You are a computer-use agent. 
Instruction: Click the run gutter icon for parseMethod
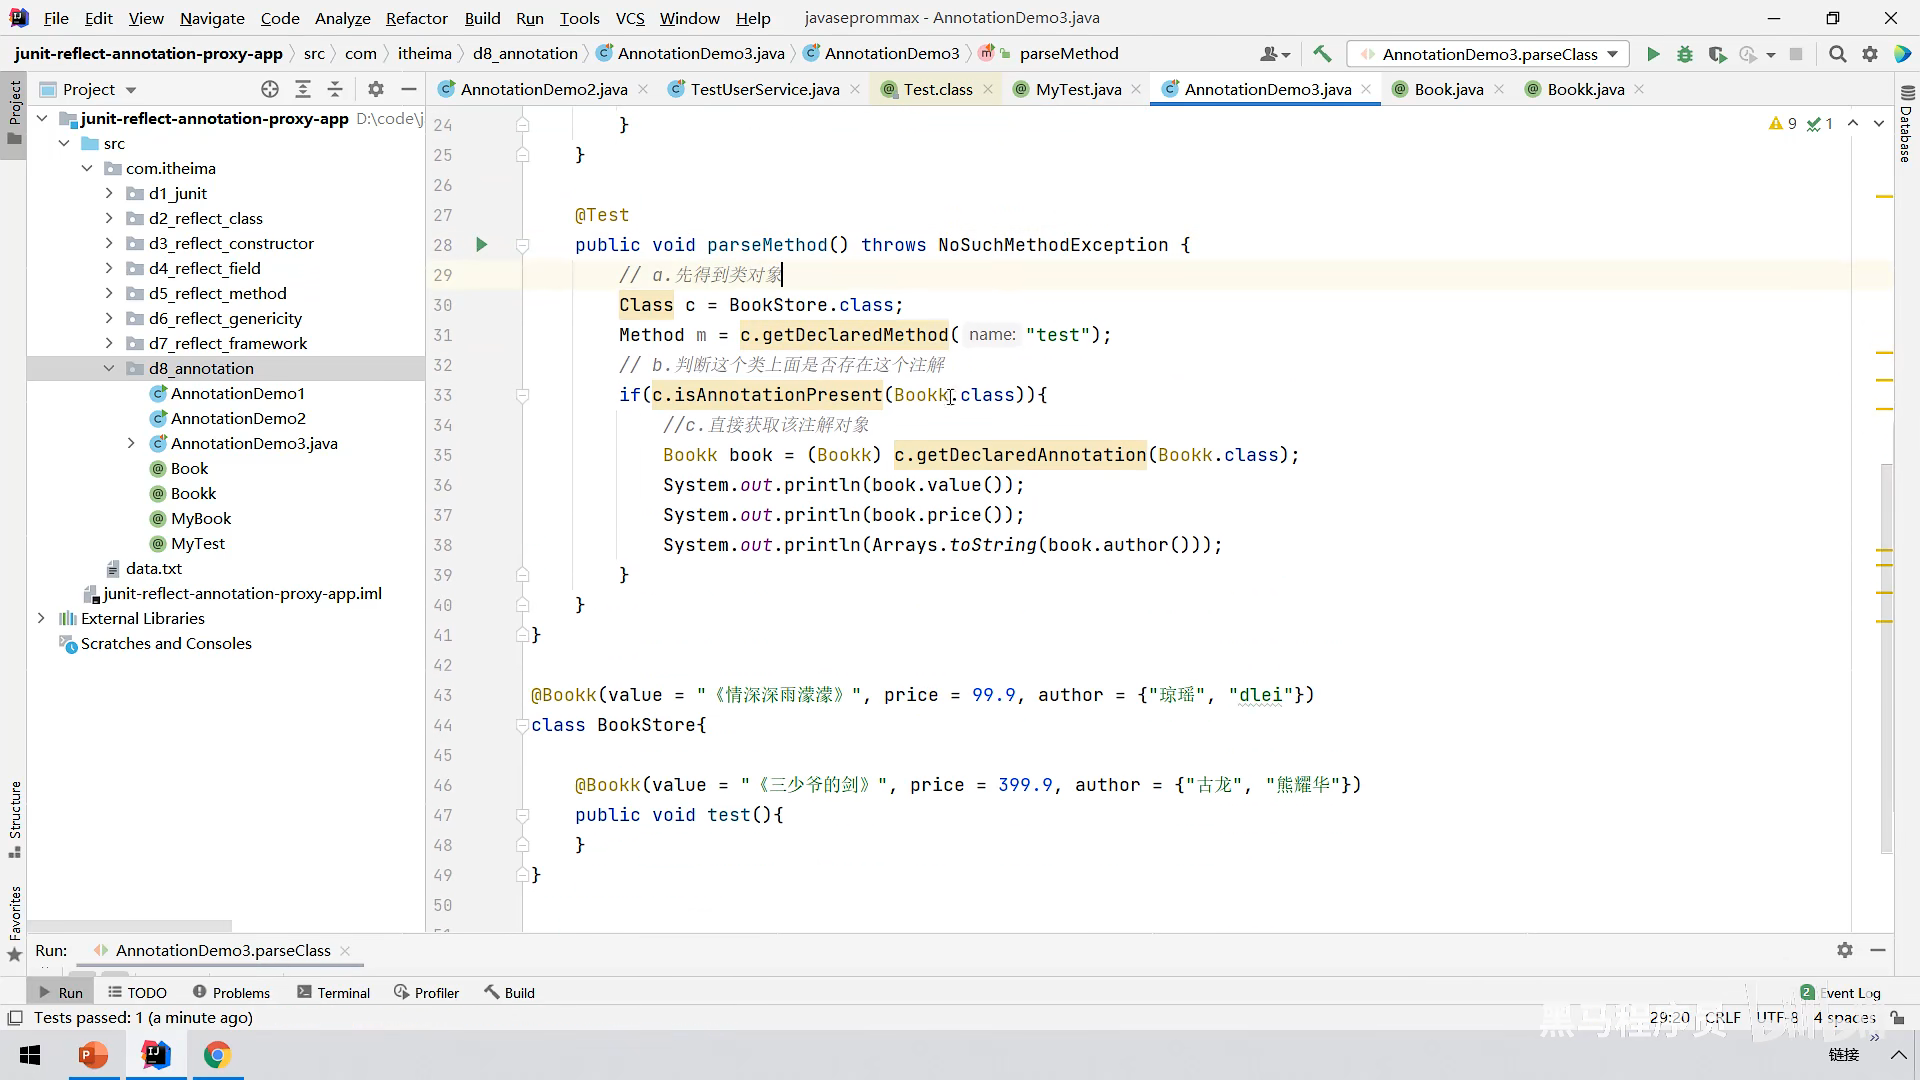tap(481, 245)
